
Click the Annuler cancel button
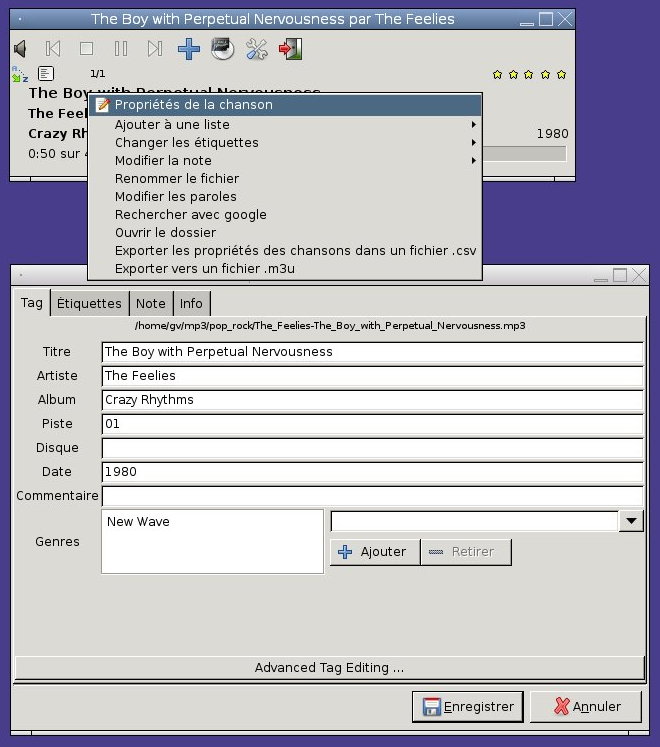point(586,707)
